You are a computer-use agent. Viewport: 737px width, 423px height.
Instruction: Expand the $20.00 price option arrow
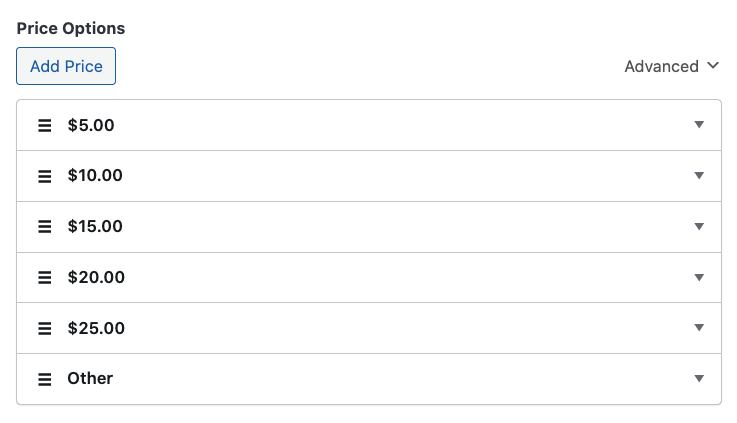coord(699,277)
